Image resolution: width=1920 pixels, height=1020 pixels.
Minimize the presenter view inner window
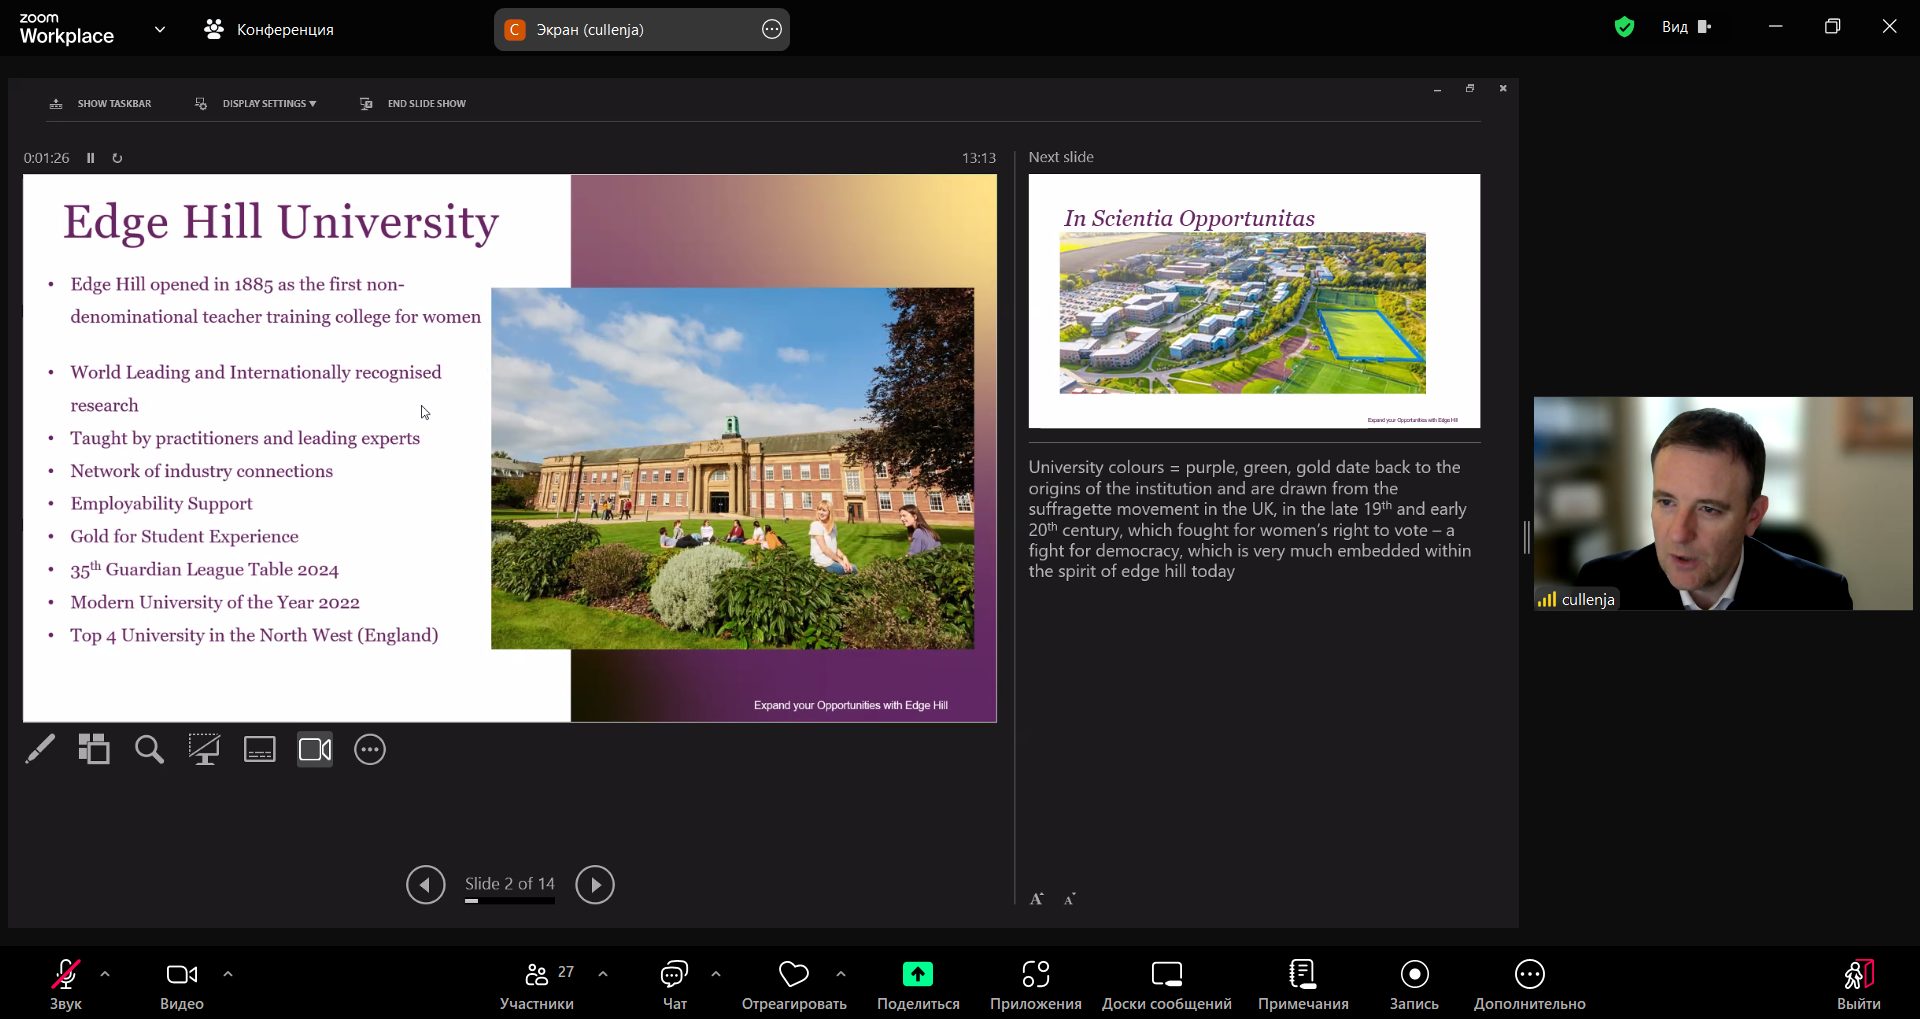(x=1437, y=89)
